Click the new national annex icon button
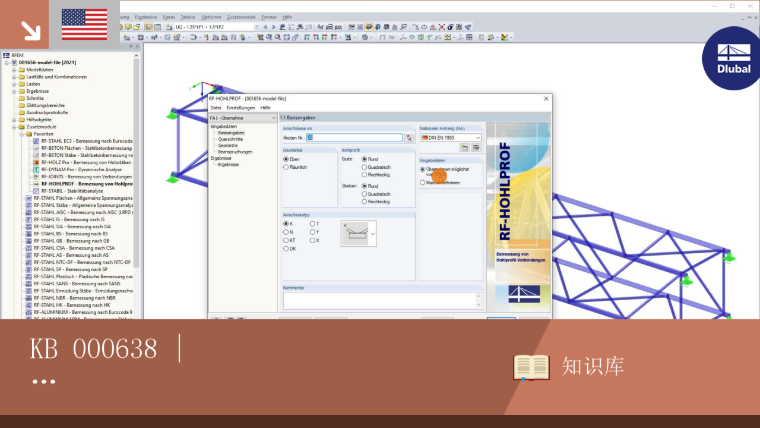Image resolution: width=760 pixels, height=428 pixels. click(464, 147)
